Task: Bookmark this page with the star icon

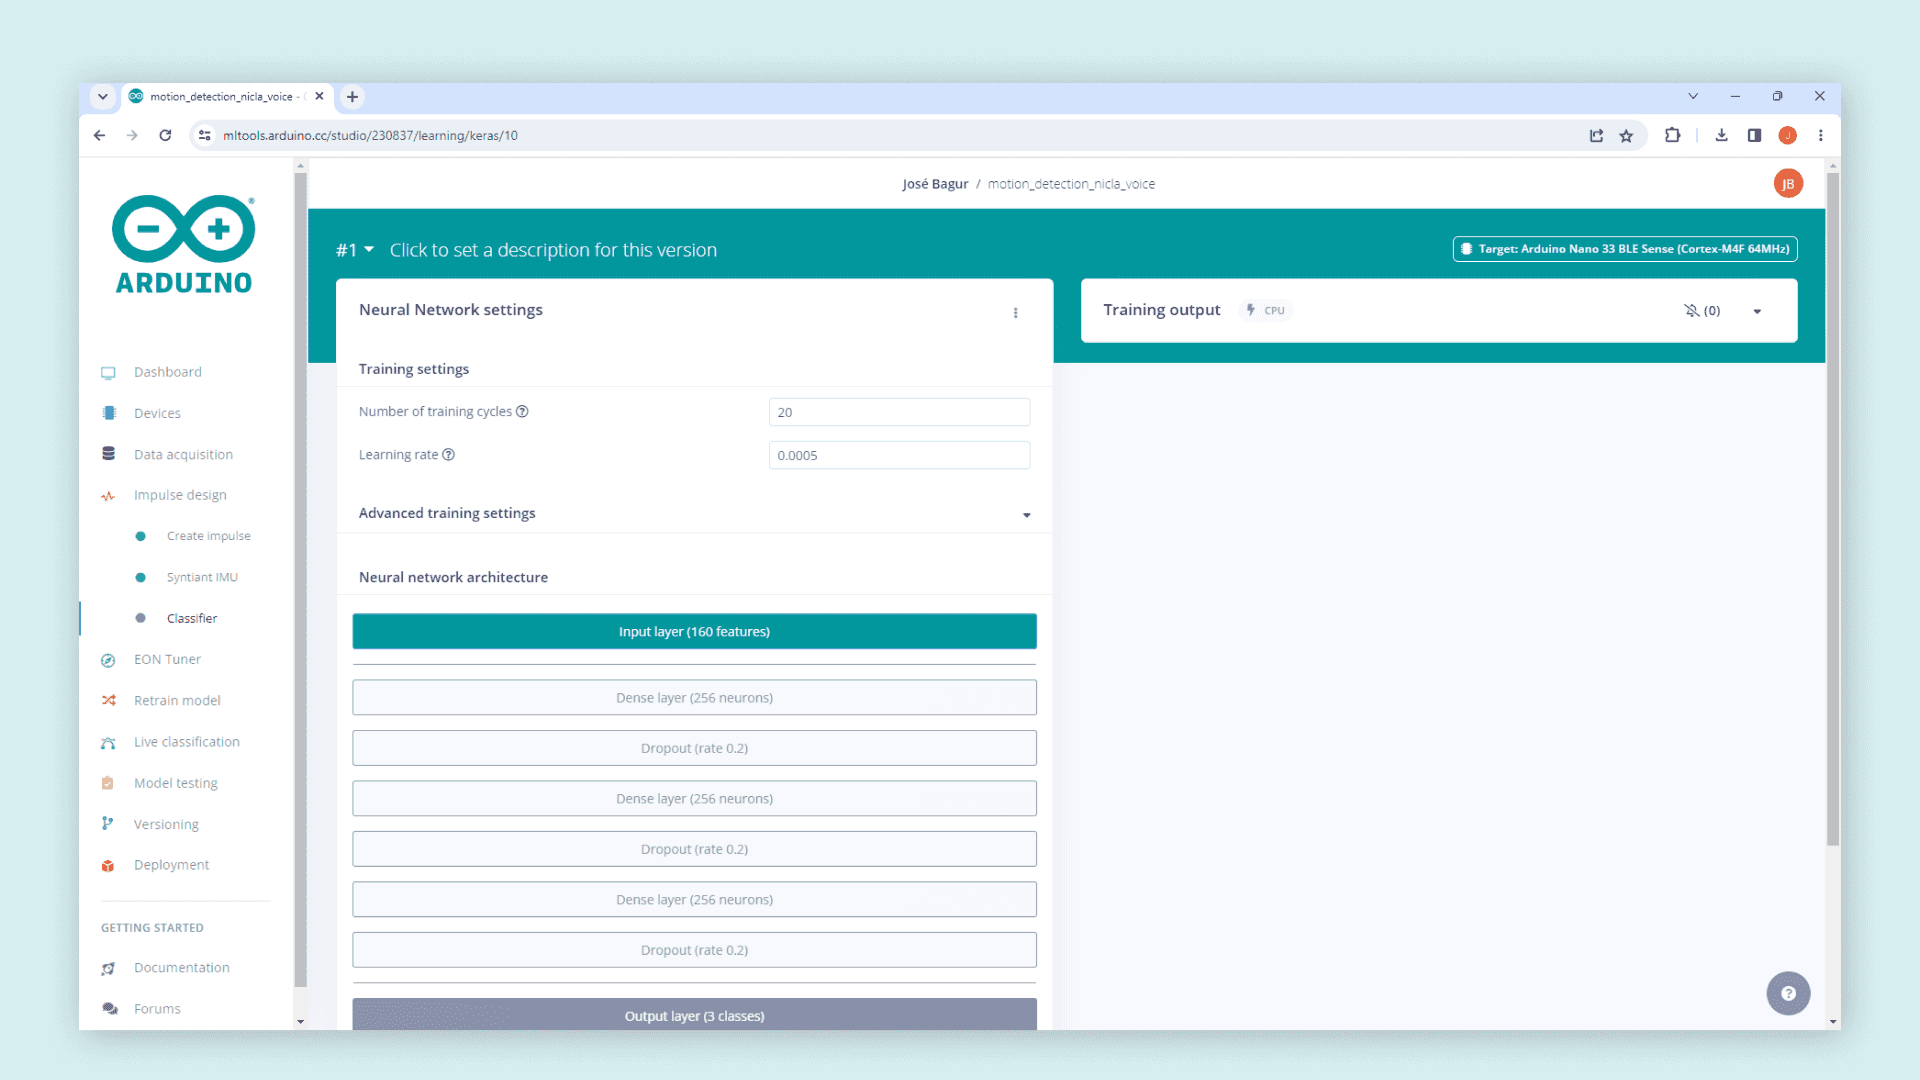Action: click(x=1626, y=136)
